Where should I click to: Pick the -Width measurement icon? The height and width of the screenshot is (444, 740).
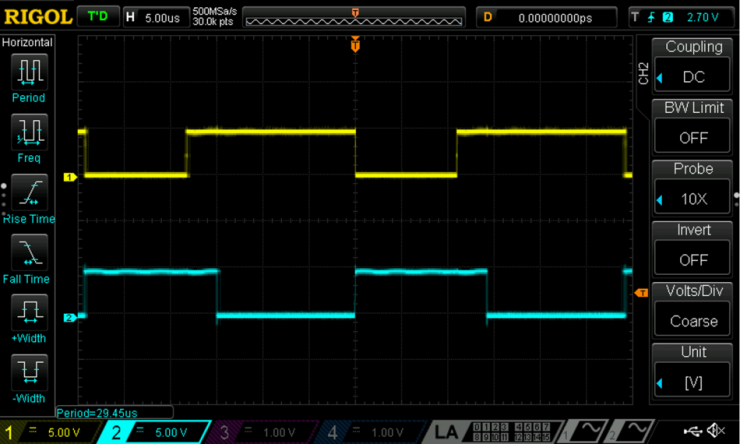pyautogui.click(x=28, y=371)
